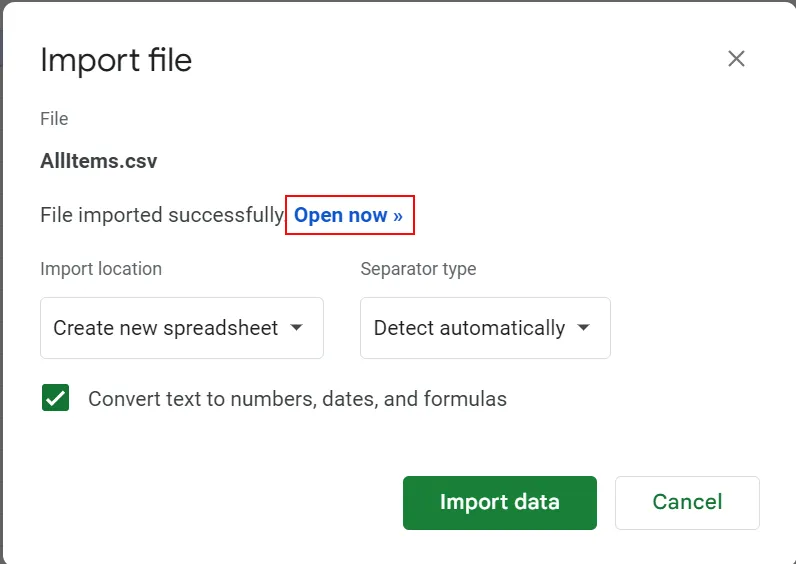This screenshot has height=564, width=796.
Task: Click Create new spreadsheet option text
Action: pos(165,328)
